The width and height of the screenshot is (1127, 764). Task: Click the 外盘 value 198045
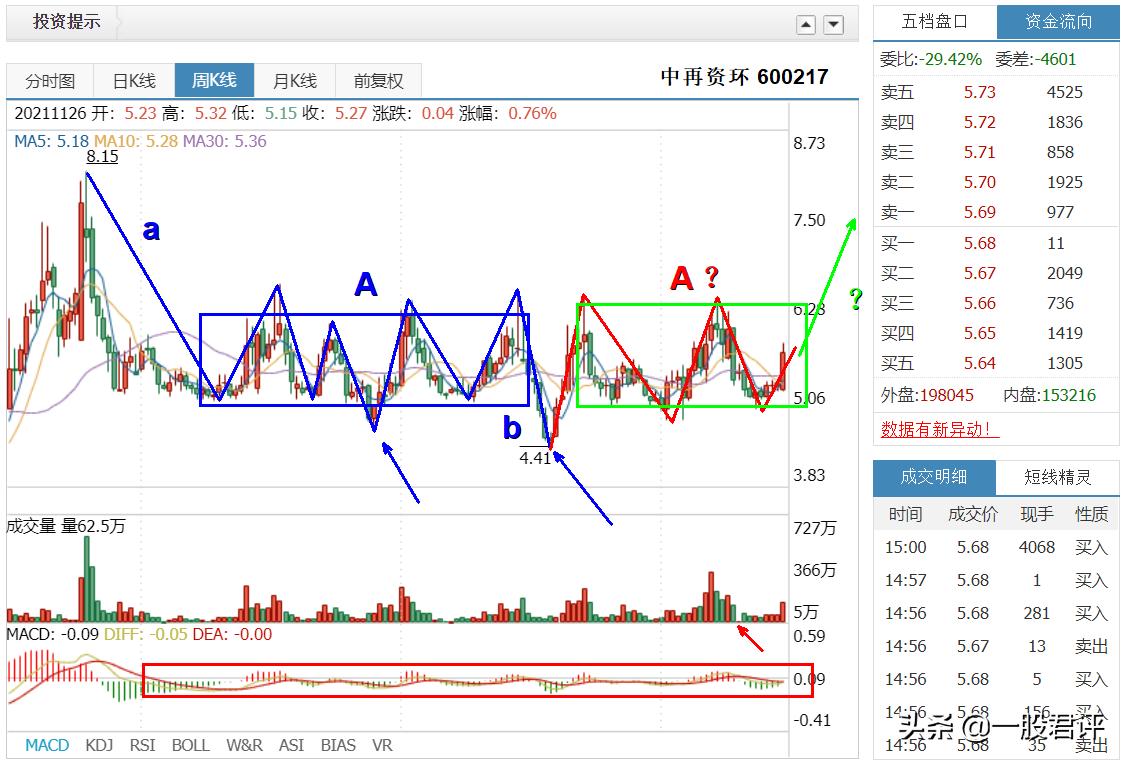tap(946, 395)
